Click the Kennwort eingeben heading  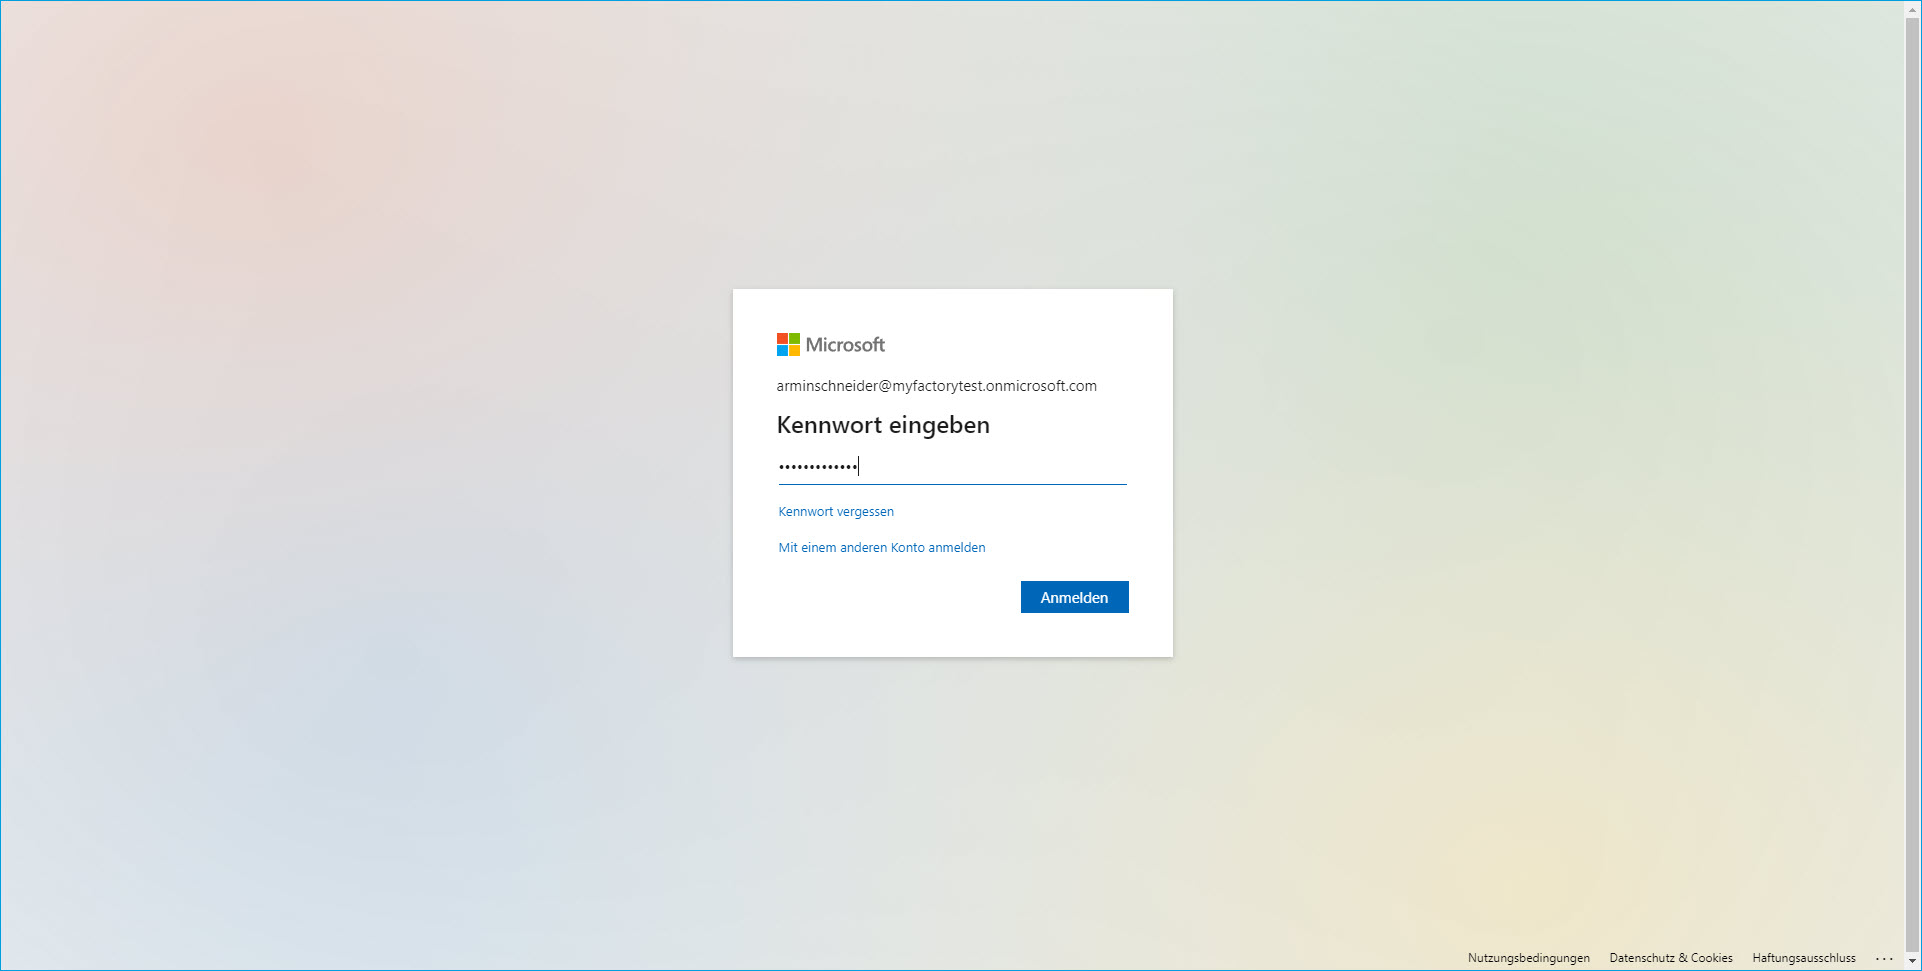tap(883, 425)
